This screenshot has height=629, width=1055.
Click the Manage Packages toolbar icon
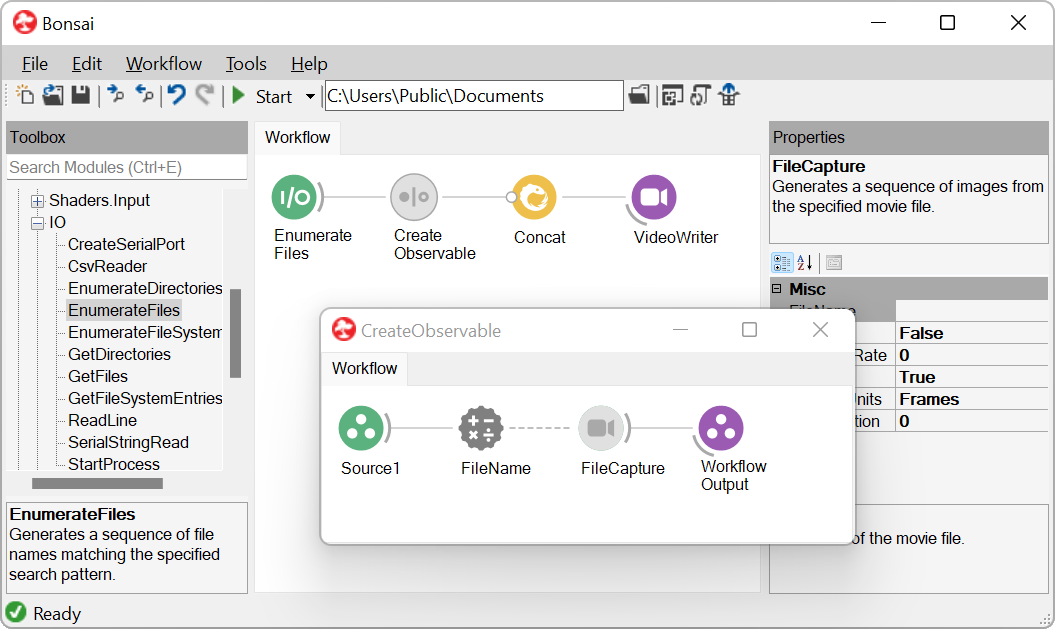(x=729, y=96)
